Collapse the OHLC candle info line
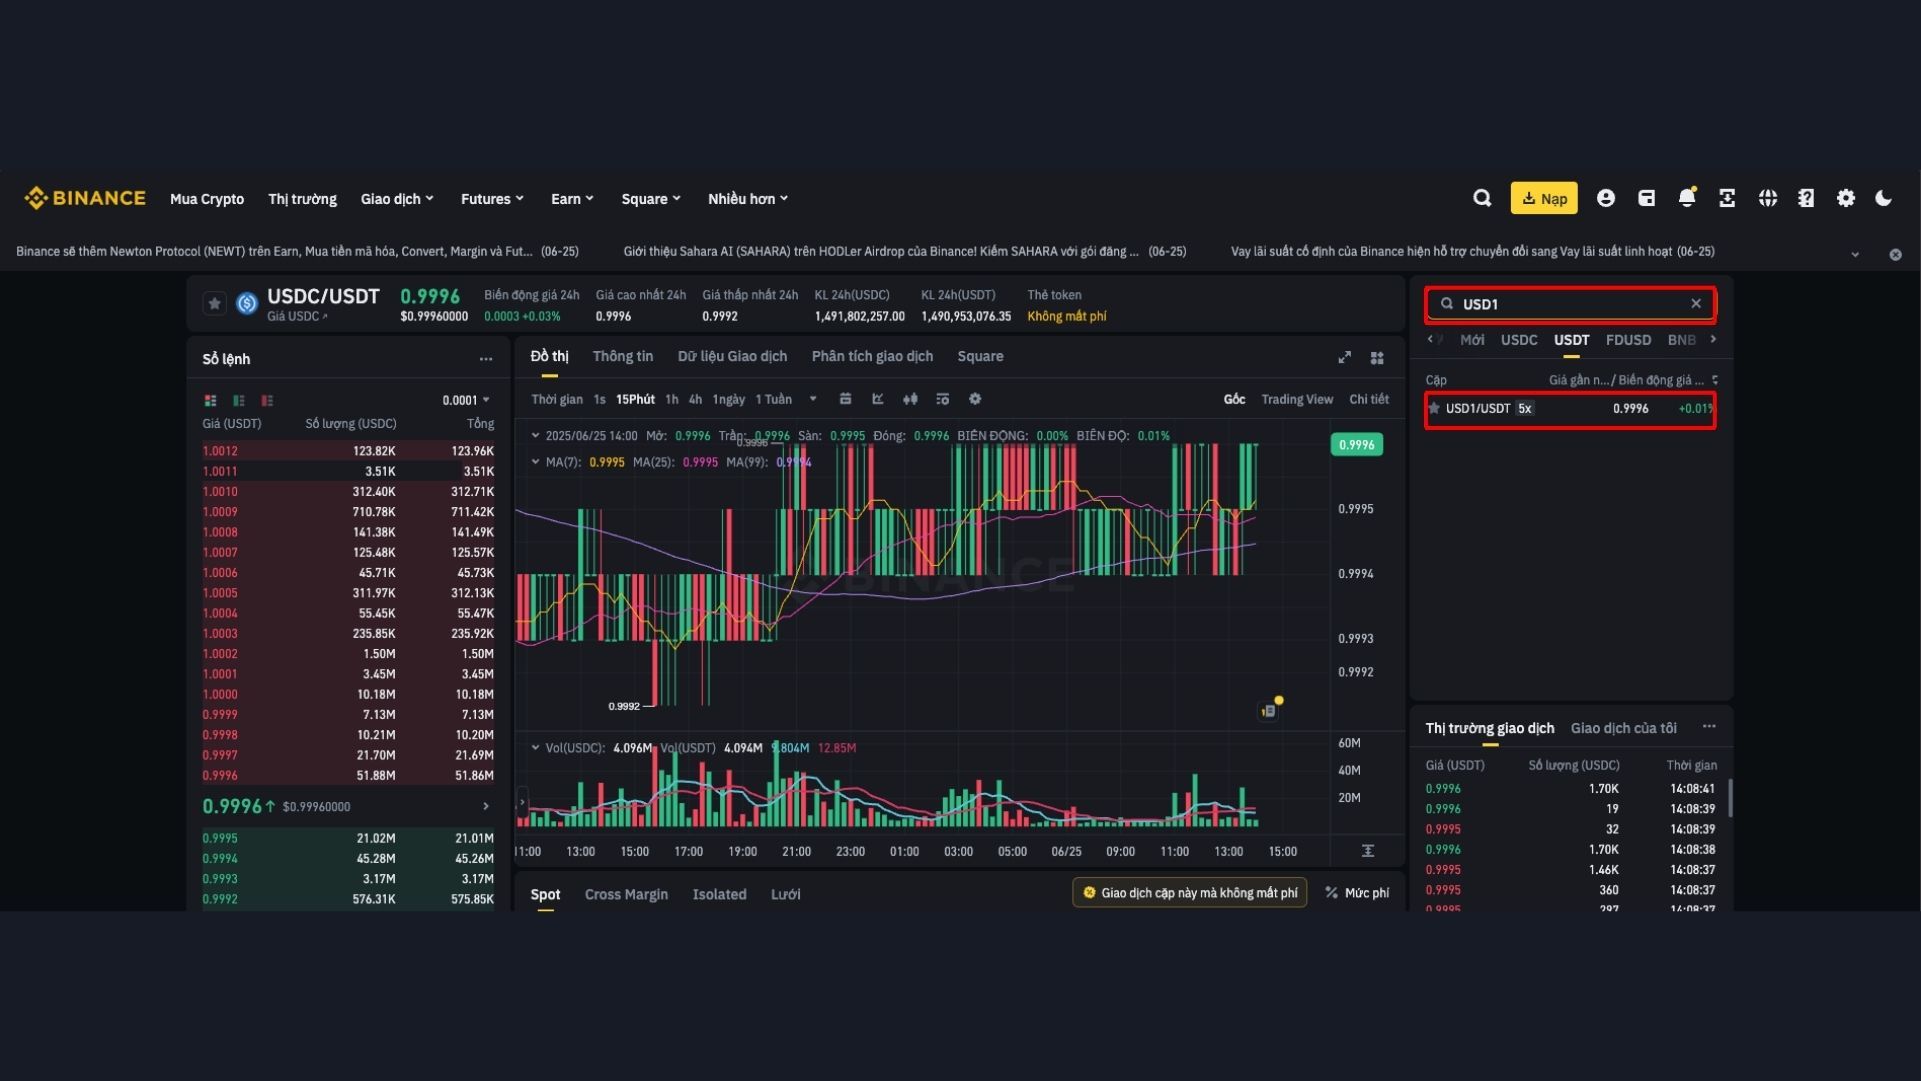Image resolution: width=1921 pixels, height=1081 pixels. pyautogui.click(x=535, y=436)
